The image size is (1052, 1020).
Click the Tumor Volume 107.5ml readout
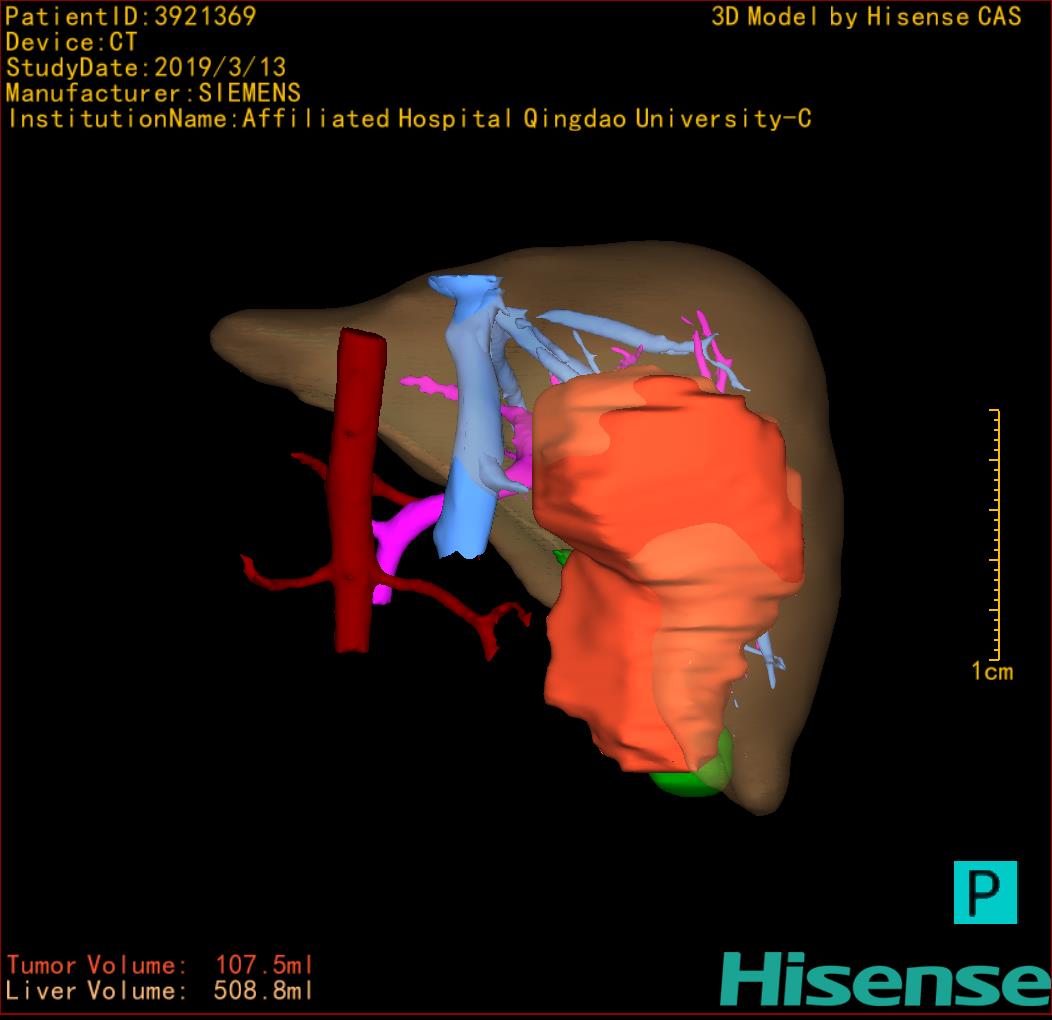pos(160,965)
